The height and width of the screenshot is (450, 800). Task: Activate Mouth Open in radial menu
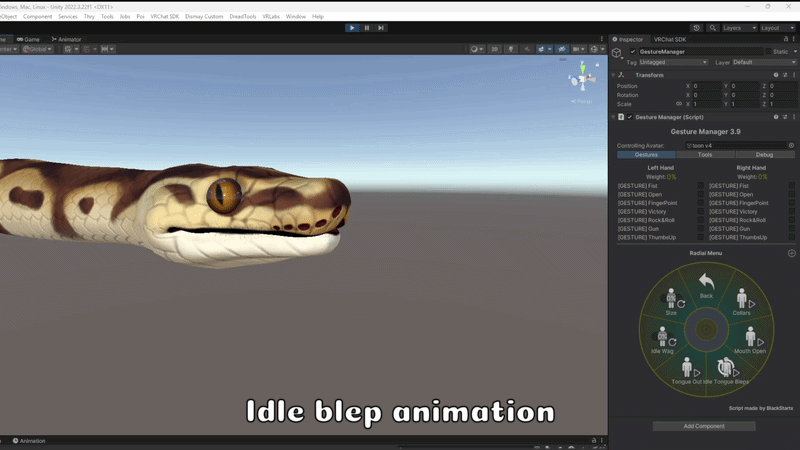tap(751, 340)
